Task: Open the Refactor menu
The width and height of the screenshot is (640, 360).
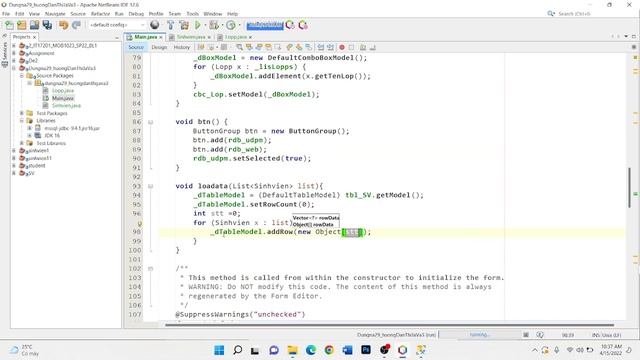Action: point(100,13)
